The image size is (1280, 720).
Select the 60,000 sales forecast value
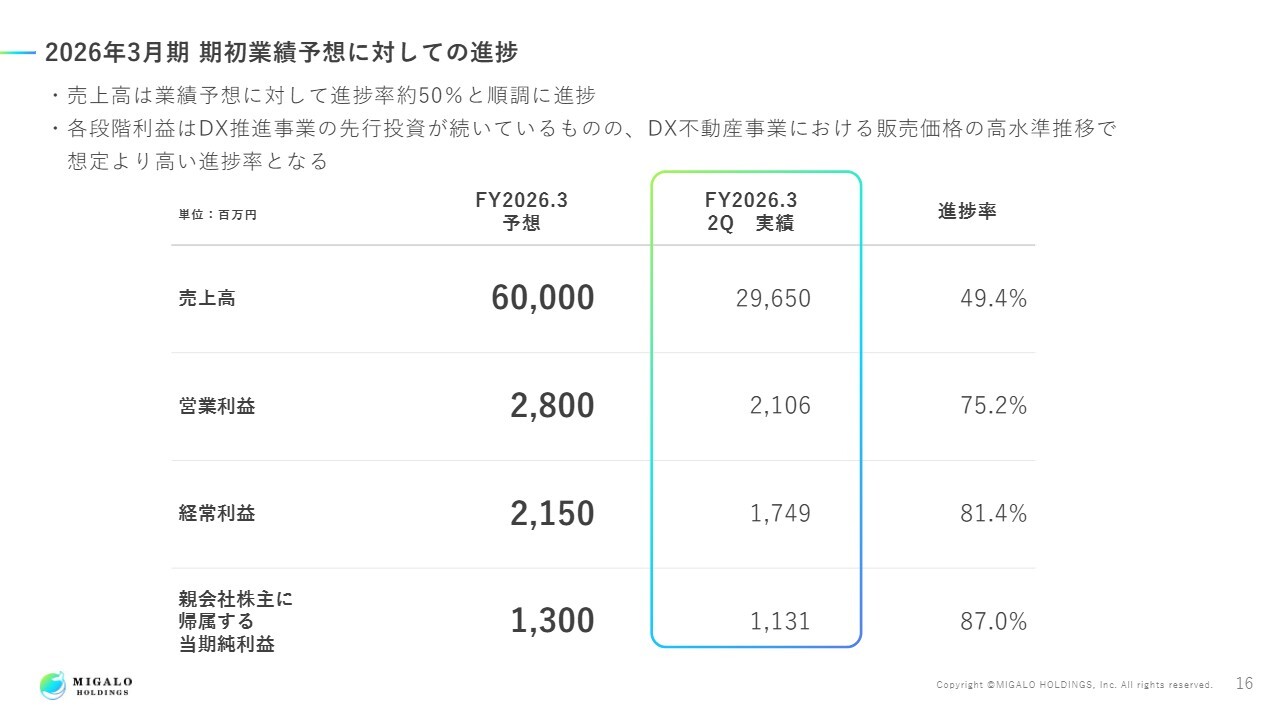pos(543,298)
